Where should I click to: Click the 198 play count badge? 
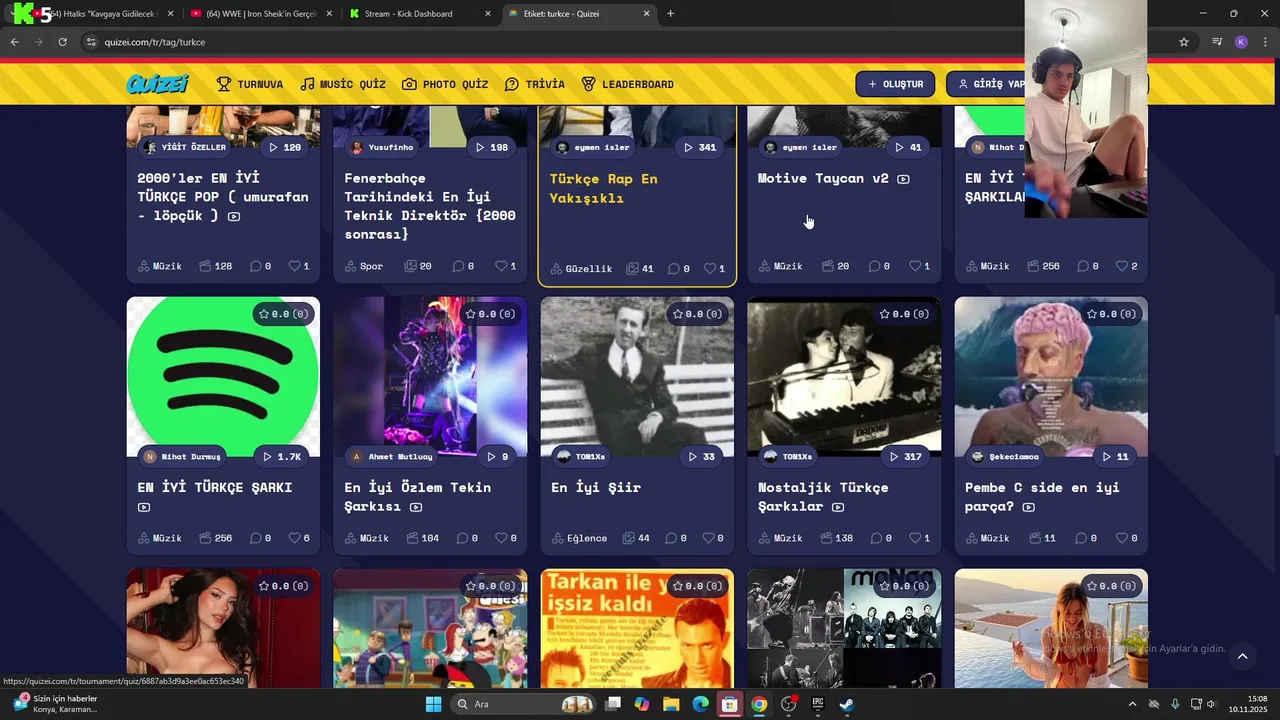pyautogui.click(x=491, y=147)
